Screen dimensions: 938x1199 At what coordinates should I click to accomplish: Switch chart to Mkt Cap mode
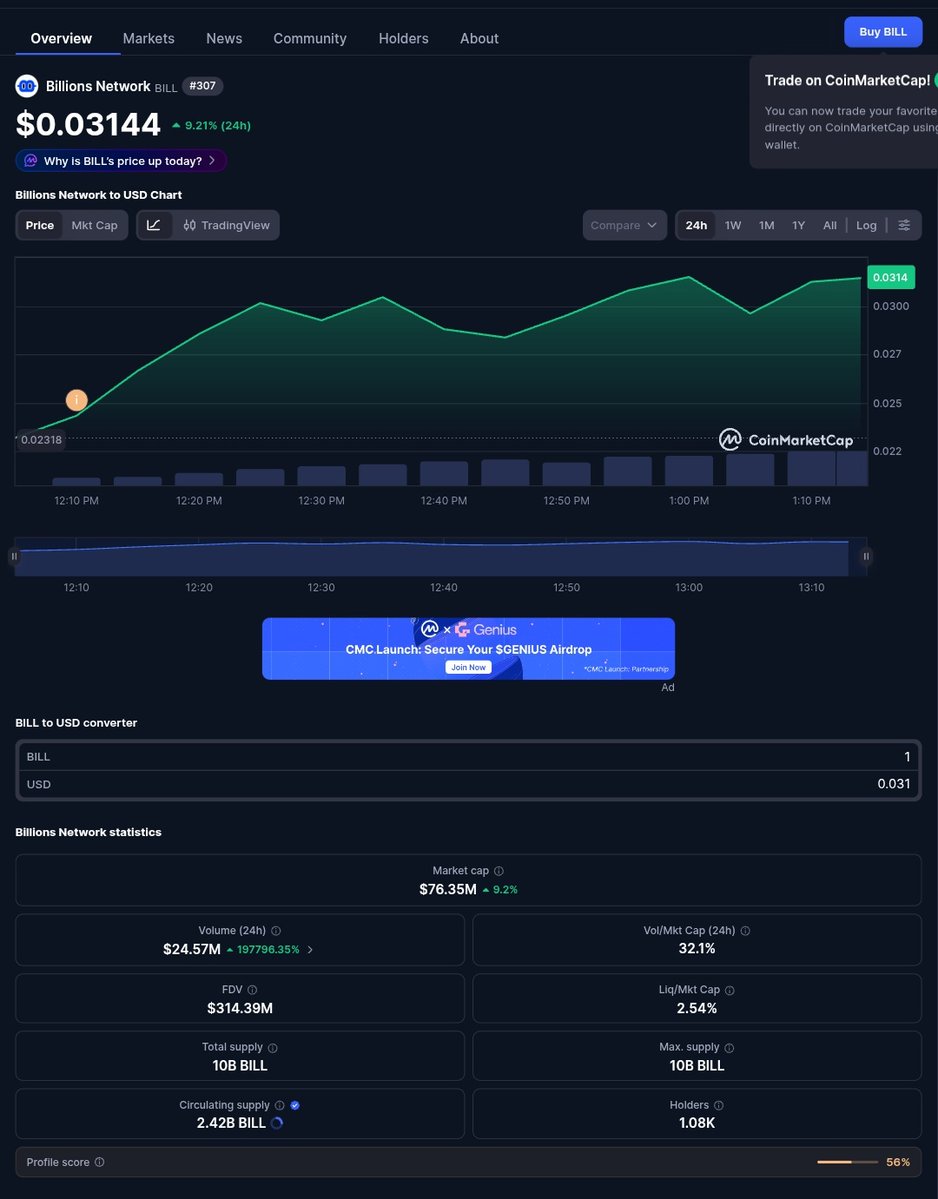pyautogui.click(x=95, y=226)
